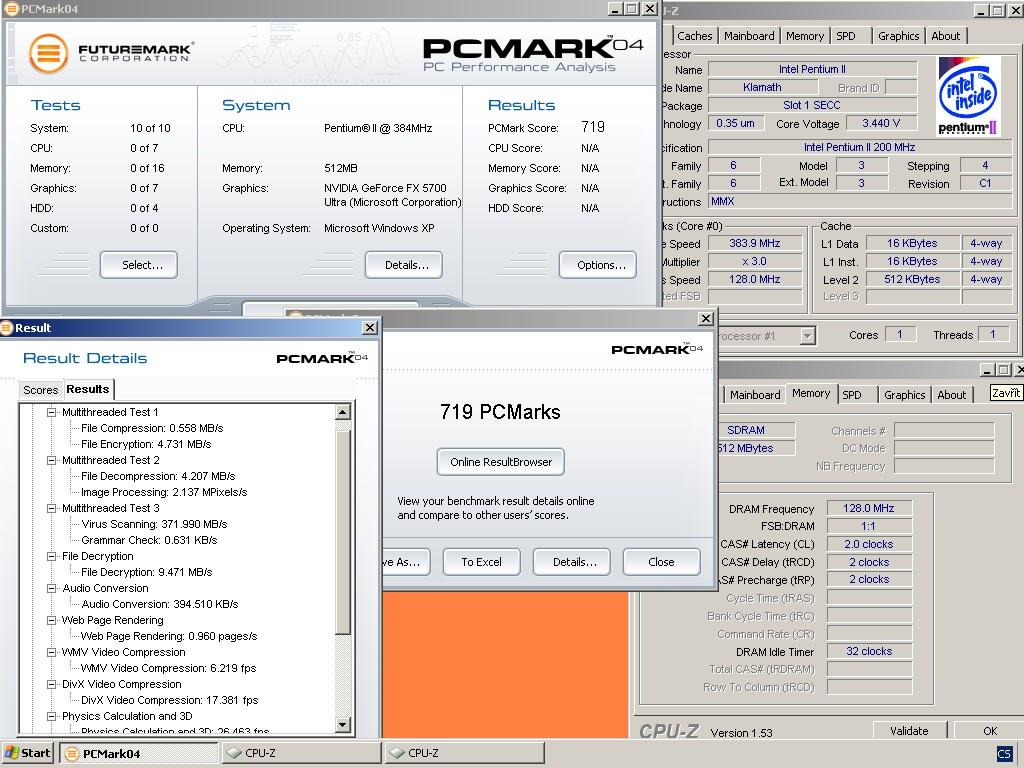The width and height of the screenshot is (1024, 768).
Task: Switch to PCMark04 in the taskbar
Action: [138, 753]
